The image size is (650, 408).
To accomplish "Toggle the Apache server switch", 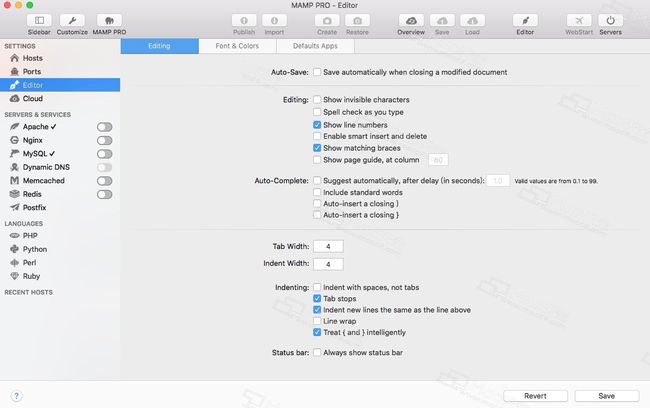I will [104, 127].
